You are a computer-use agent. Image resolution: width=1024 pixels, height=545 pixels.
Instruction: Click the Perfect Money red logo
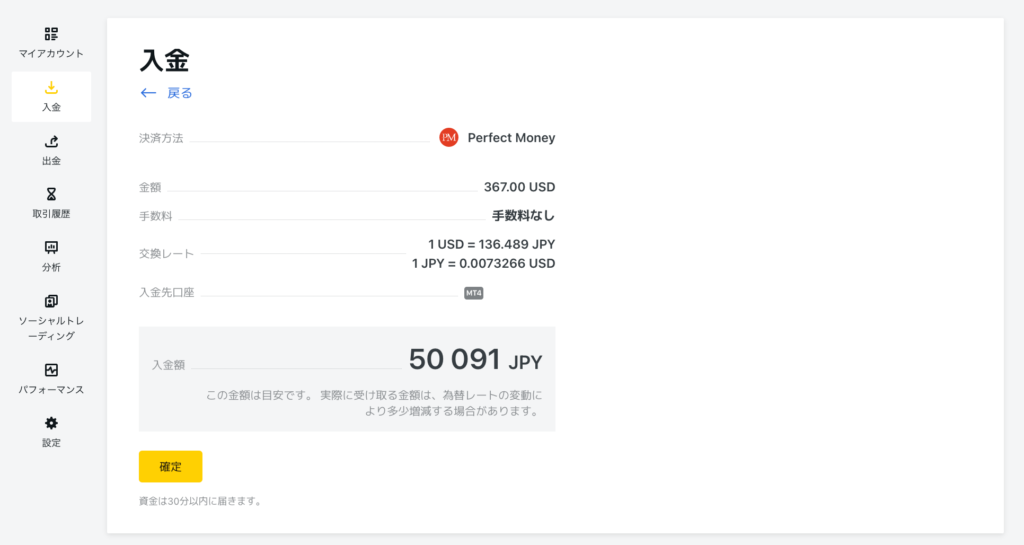click(449, 138)
